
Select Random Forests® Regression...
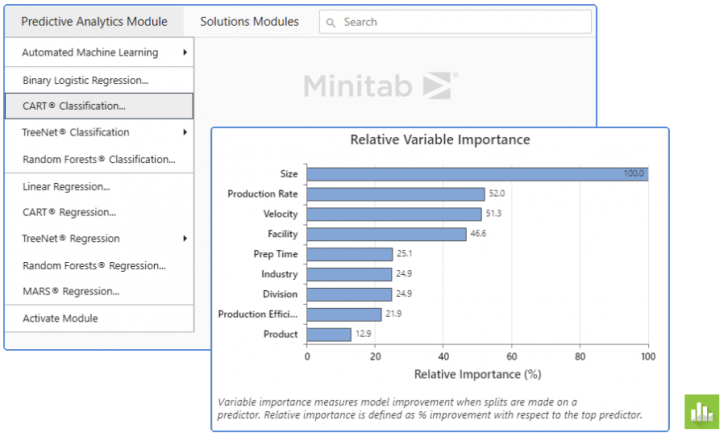coord(99,266)
